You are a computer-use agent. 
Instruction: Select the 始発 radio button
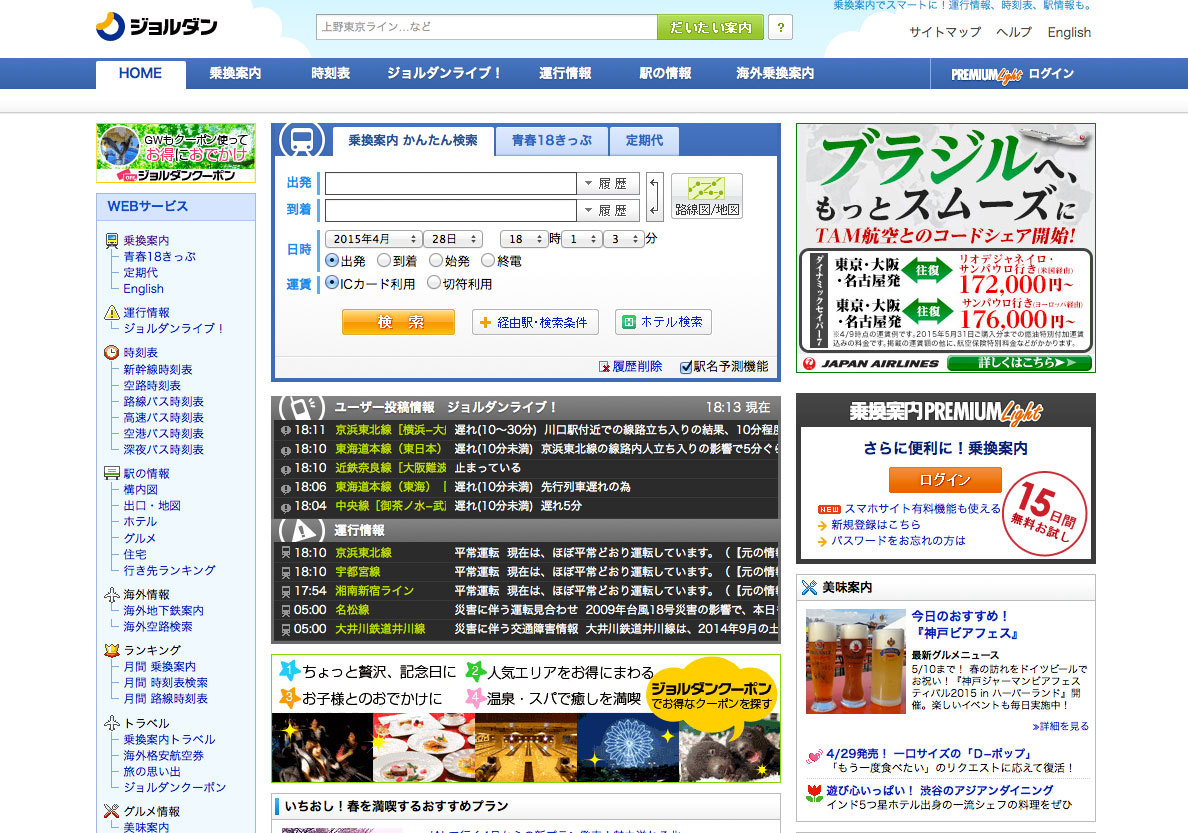point(436,260)
